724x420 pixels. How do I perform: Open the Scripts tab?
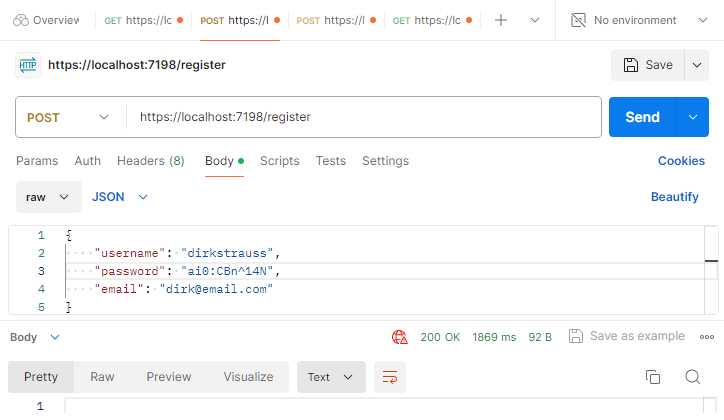click(x=279, y=161)
